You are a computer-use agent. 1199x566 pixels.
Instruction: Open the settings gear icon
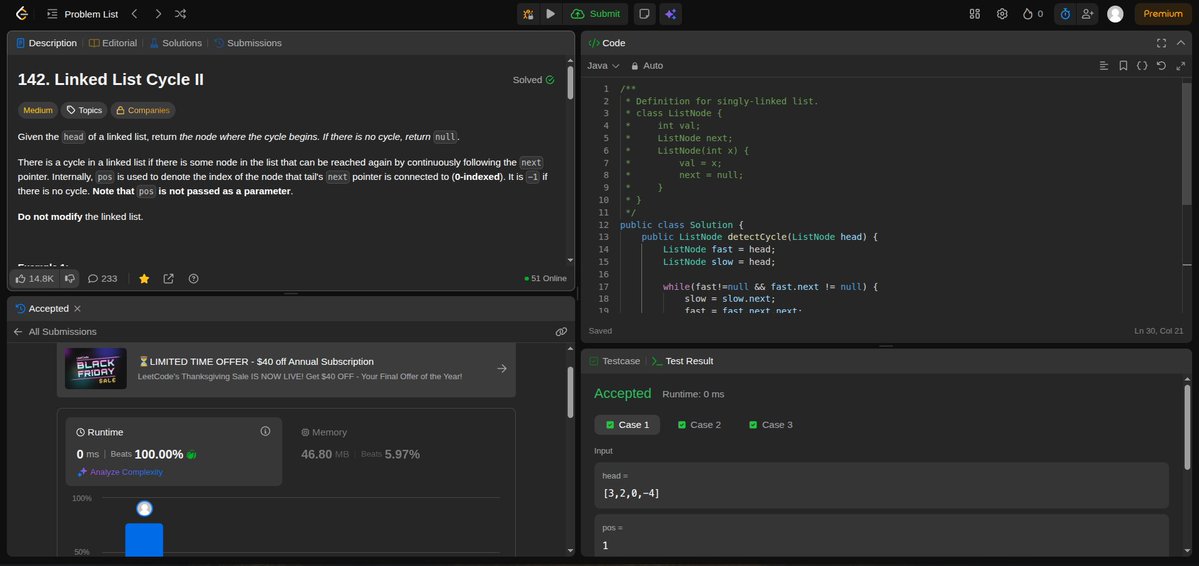(1002, 14)
